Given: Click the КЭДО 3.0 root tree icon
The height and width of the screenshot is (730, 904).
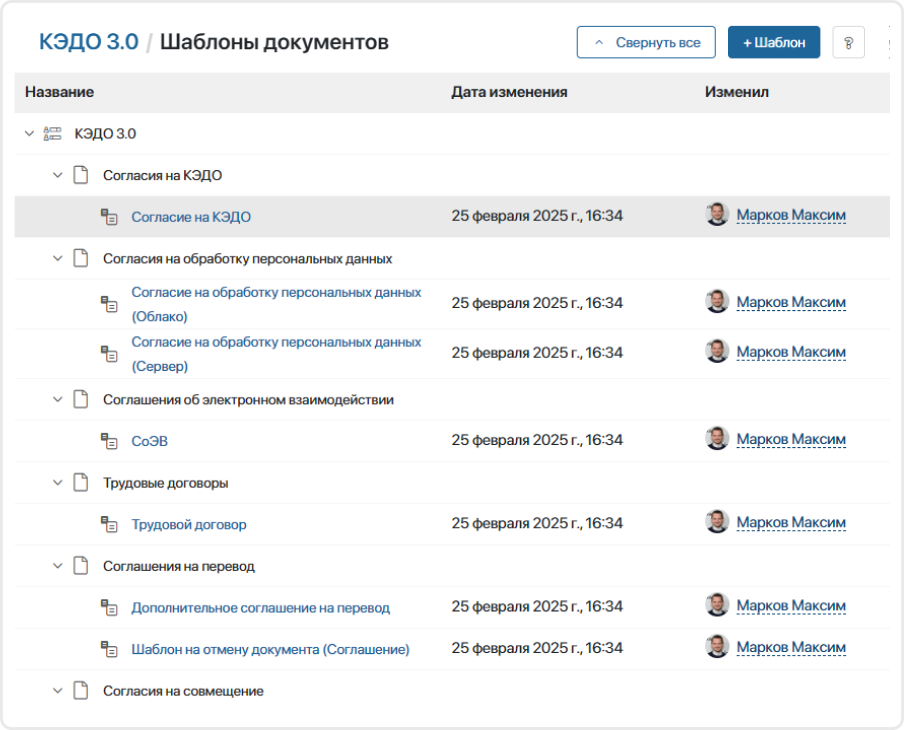Looking at the screenshot, I should tap(53, 133).
